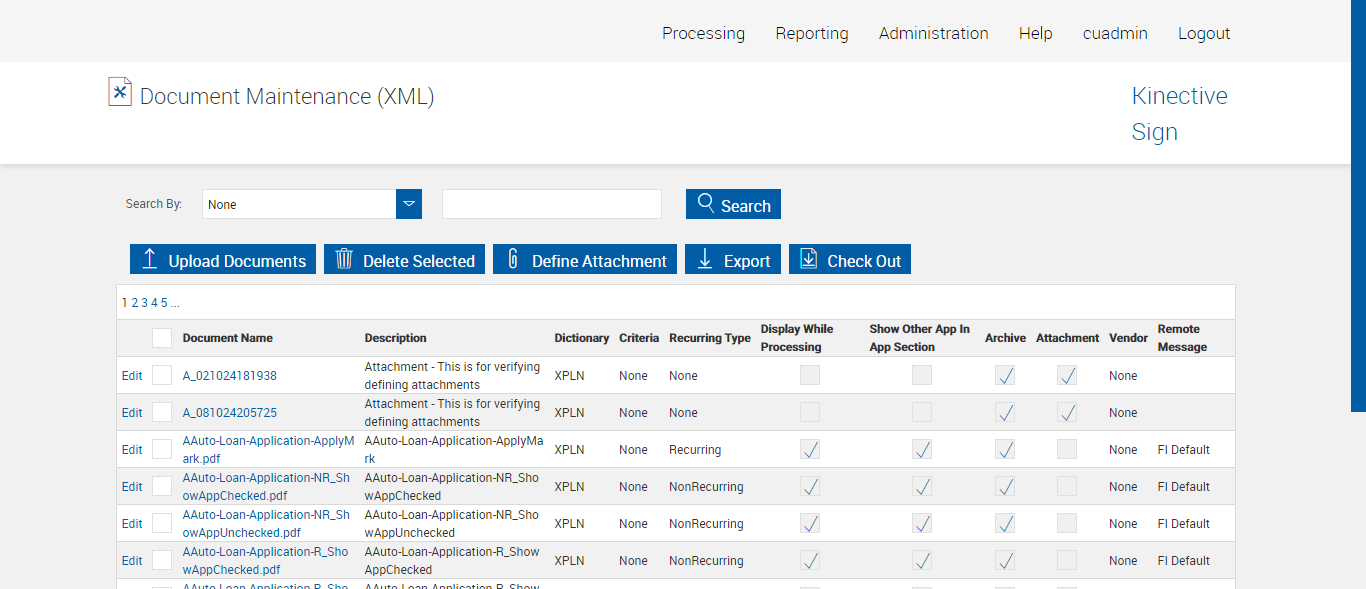Click the Logout link
The image size is (1366, 589).
click(x=1204, y=33)
